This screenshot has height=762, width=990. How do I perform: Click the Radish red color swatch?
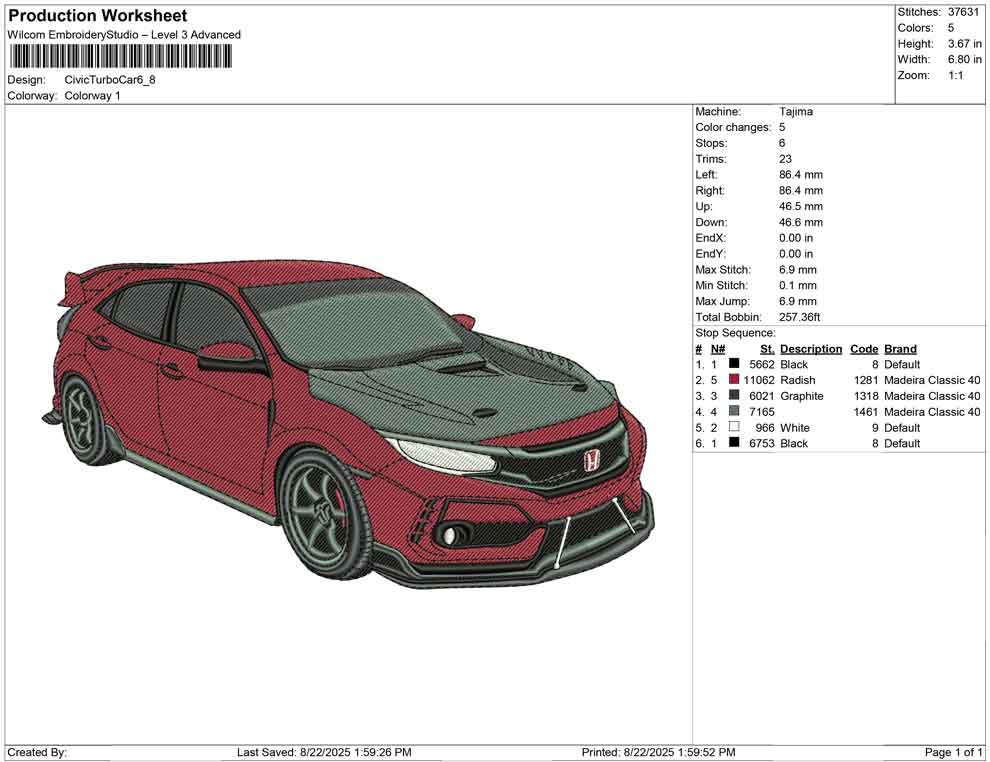tap(734, 380)
